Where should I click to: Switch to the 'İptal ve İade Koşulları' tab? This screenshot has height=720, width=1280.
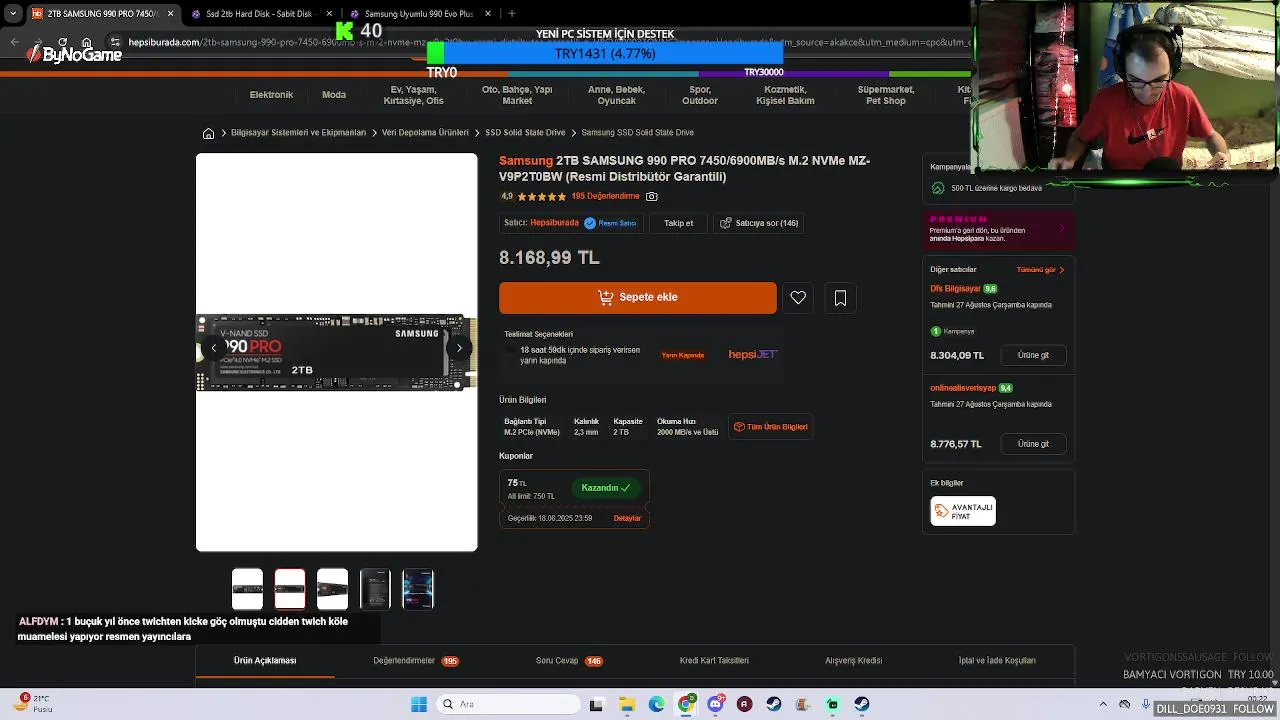point(997,661)
